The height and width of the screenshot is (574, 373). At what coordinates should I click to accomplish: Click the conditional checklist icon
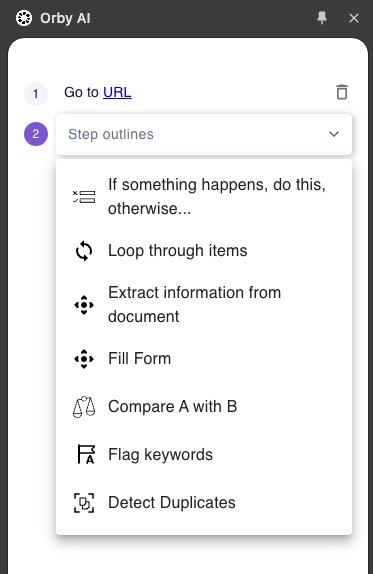pyautogui.click(x=84, y=197)
